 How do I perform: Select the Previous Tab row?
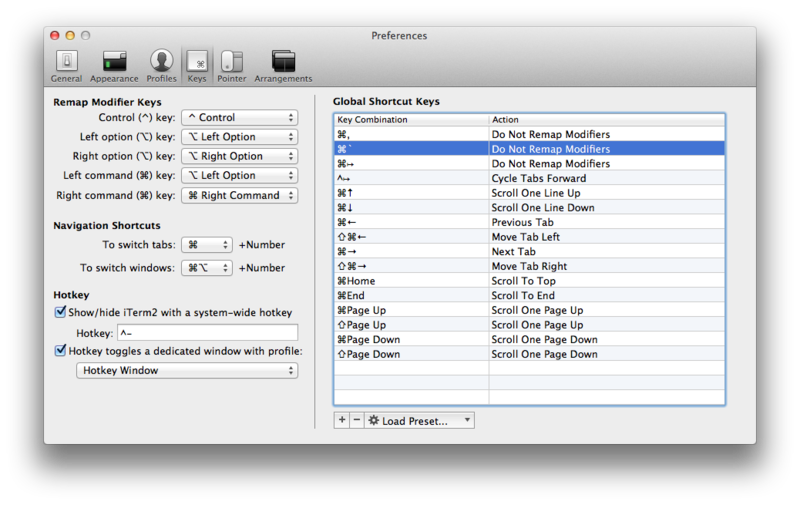(530, 222)
